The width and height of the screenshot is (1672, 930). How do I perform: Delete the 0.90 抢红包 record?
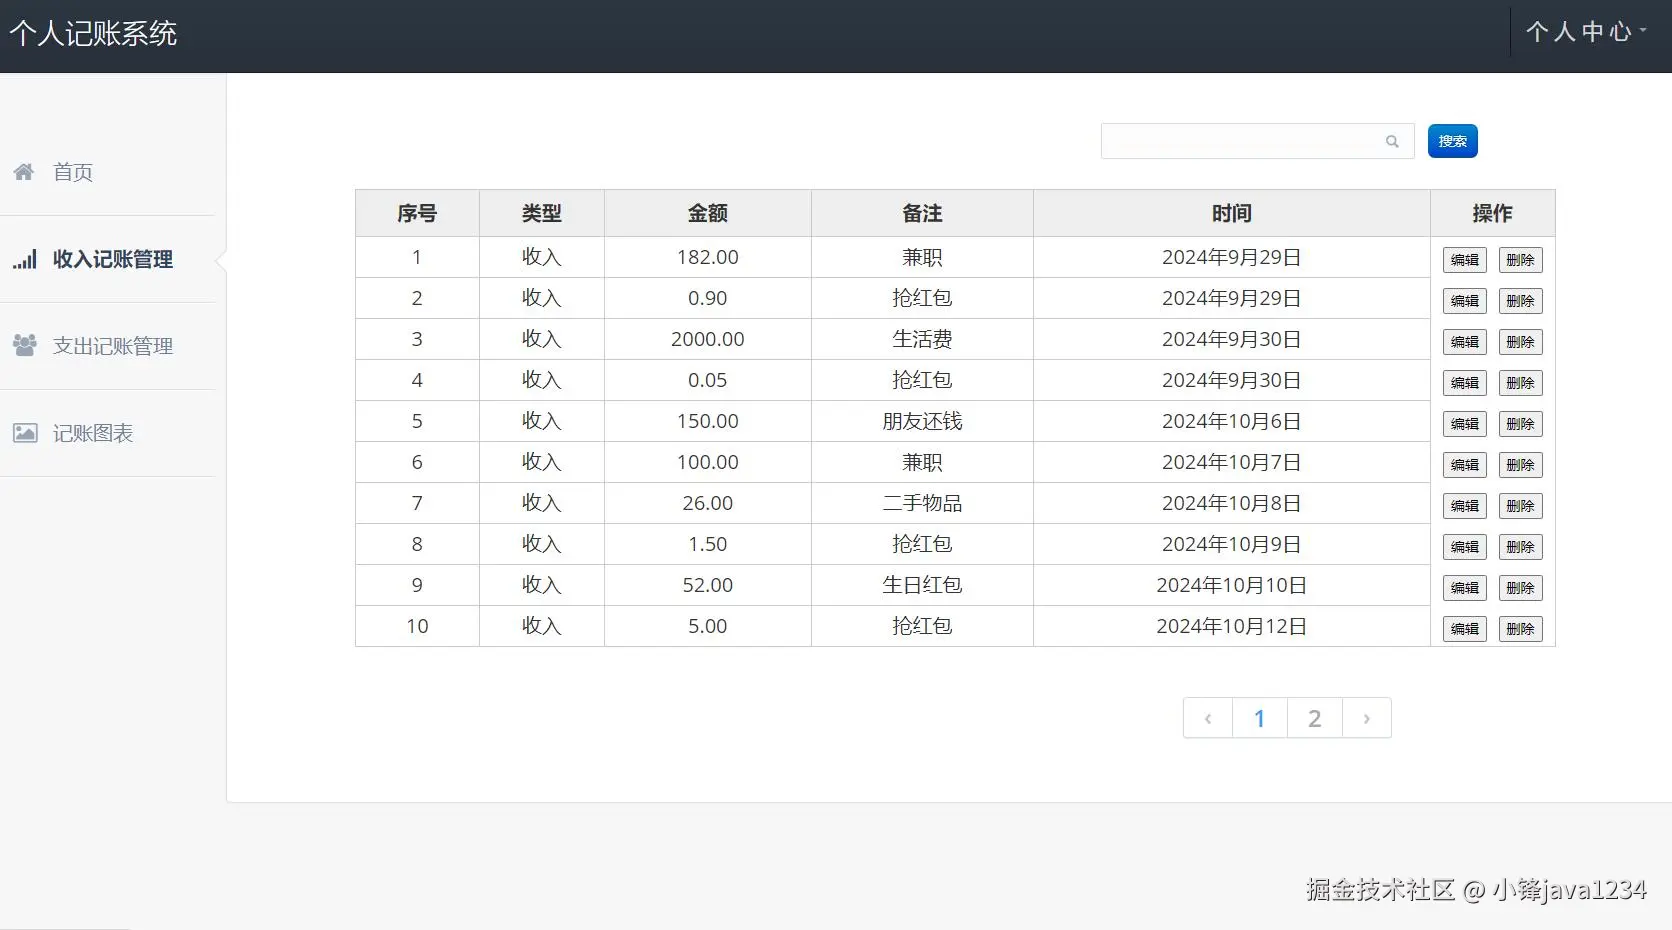[x=1520, y=301]
